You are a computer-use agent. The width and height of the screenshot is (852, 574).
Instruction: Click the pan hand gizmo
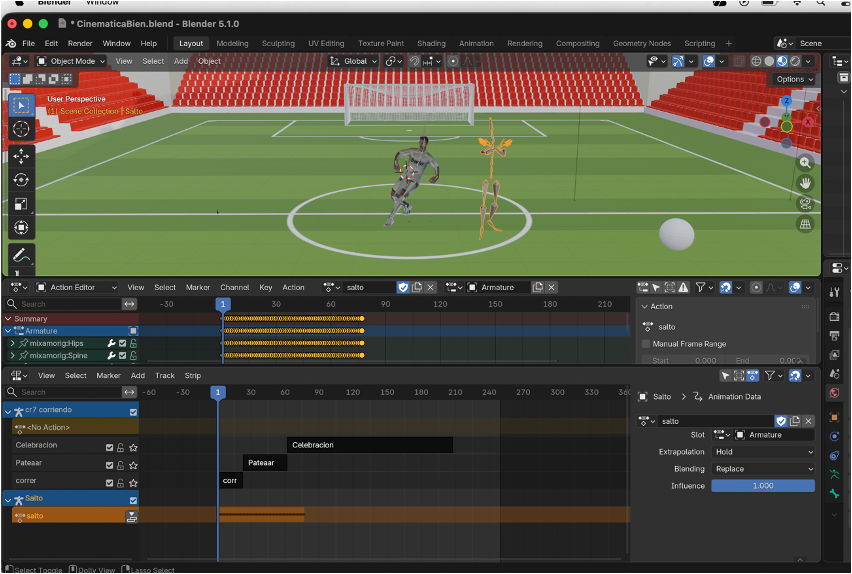(805, 183)
